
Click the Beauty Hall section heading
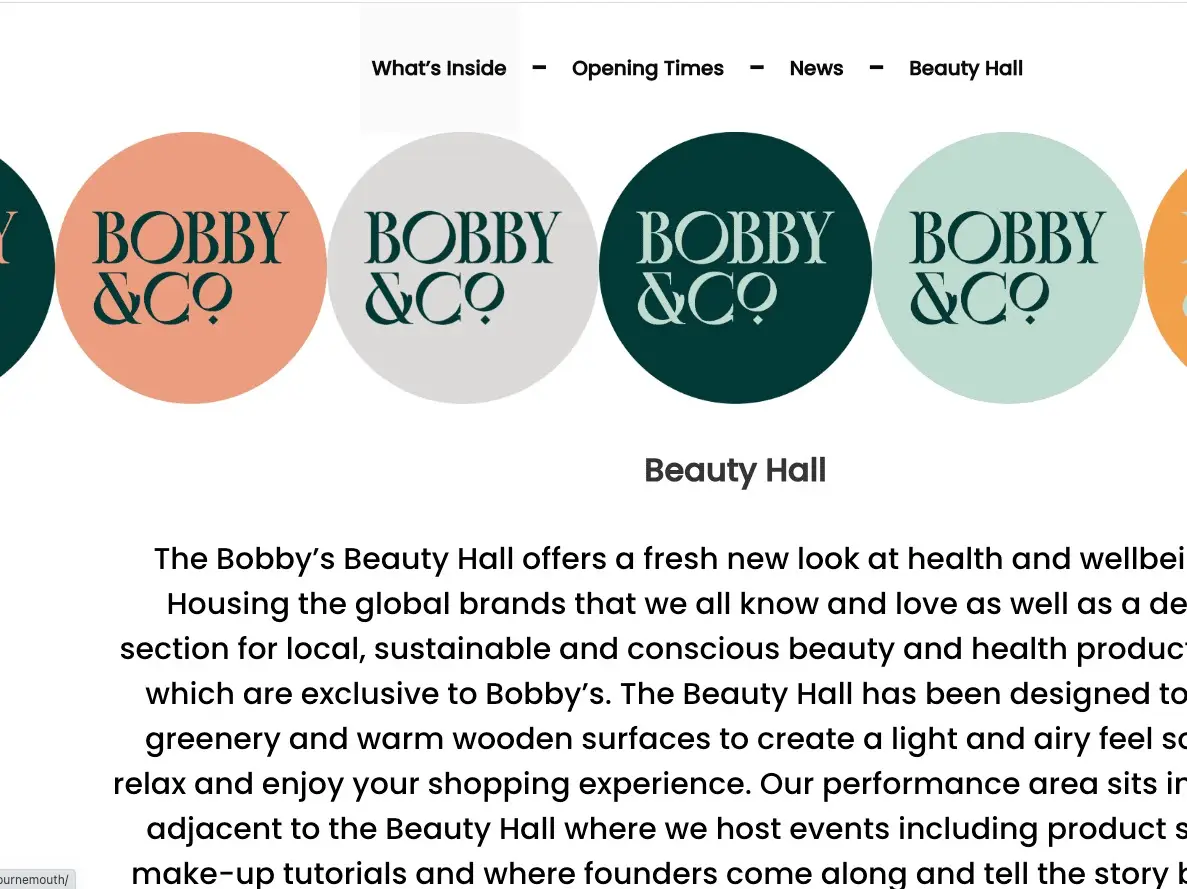click(x=735, y=470)
